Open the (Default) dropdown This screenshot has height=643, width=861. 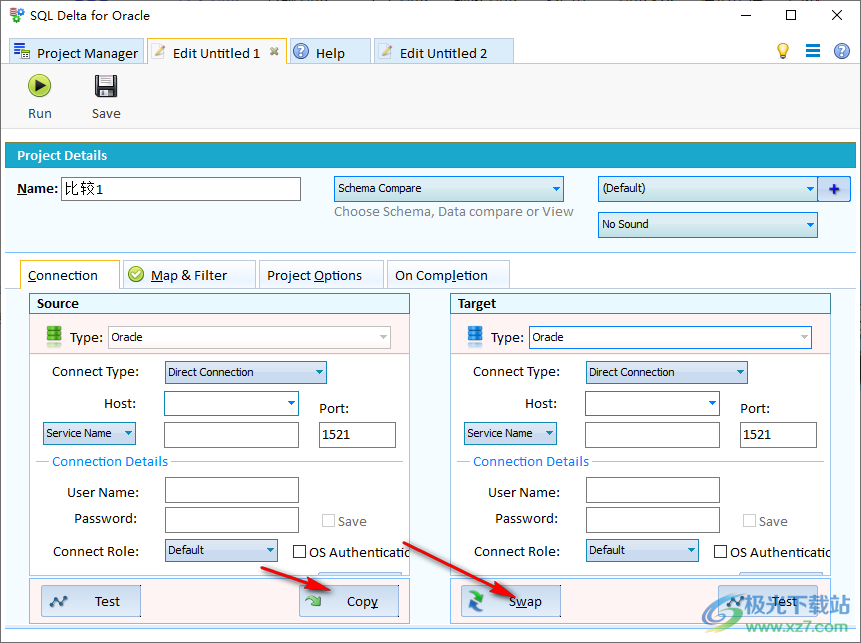[x=707, y=189]
